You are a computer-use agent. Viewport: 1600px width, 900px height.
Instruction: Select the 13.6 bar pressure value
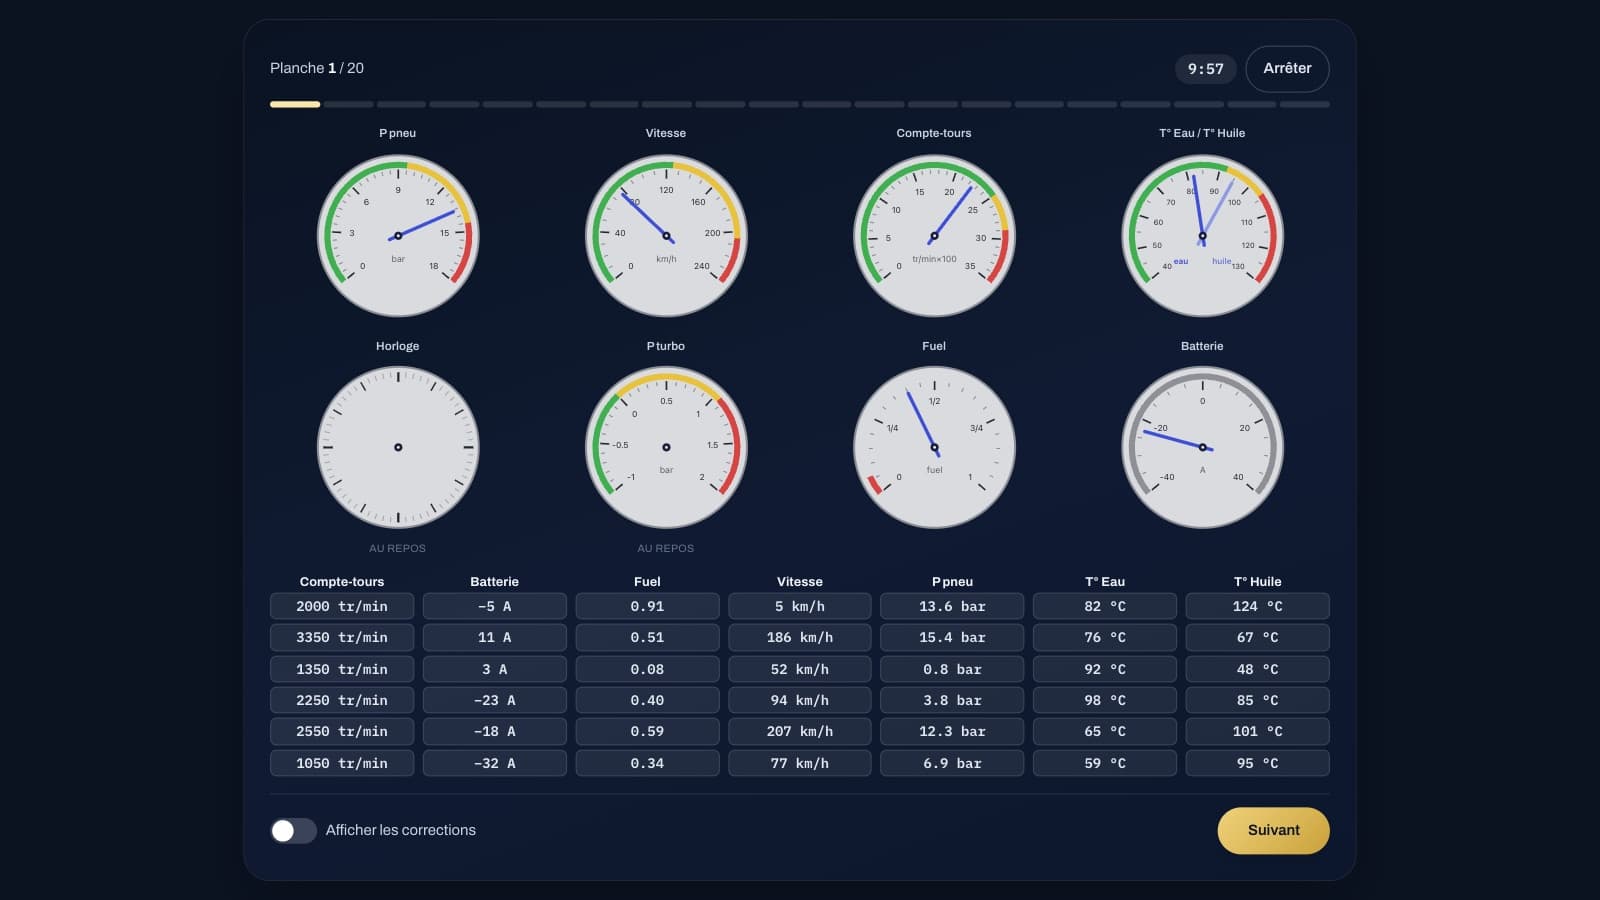coord(952,606)
